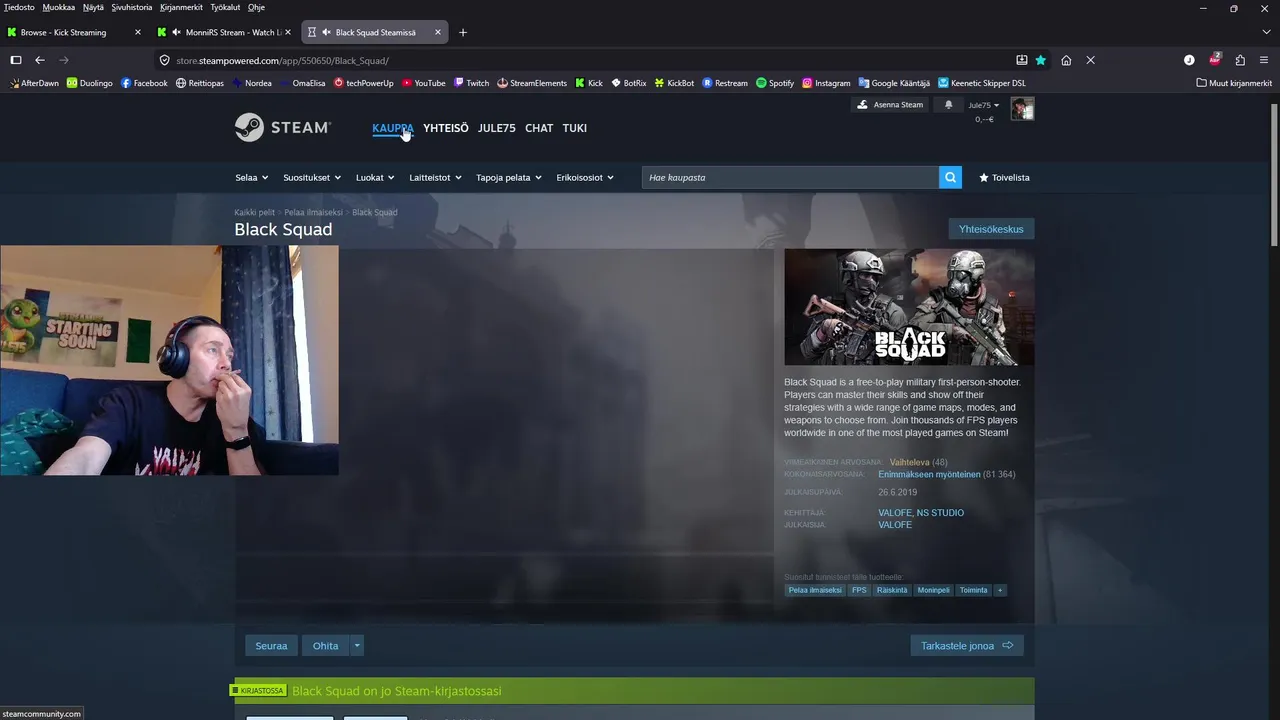Screen dimensions: 1280x720
Task: Open the Spotify bookmark
Action: pos(775,83)
